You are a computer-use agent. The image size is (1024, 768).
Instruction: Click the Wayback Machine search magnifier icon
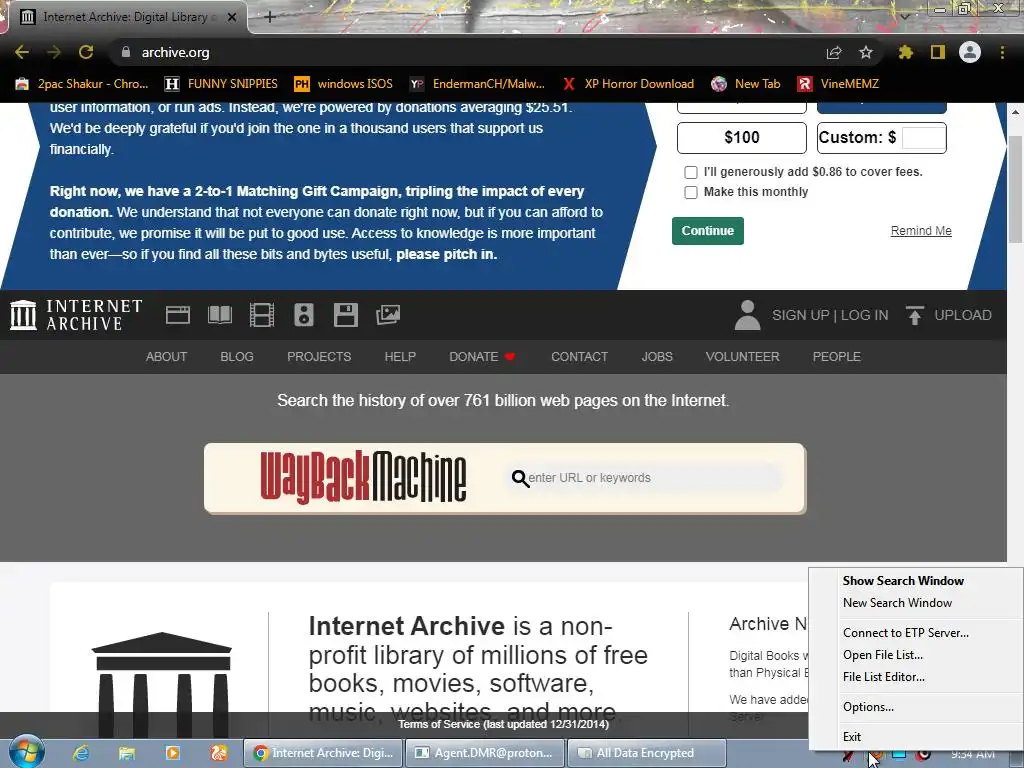520,479
